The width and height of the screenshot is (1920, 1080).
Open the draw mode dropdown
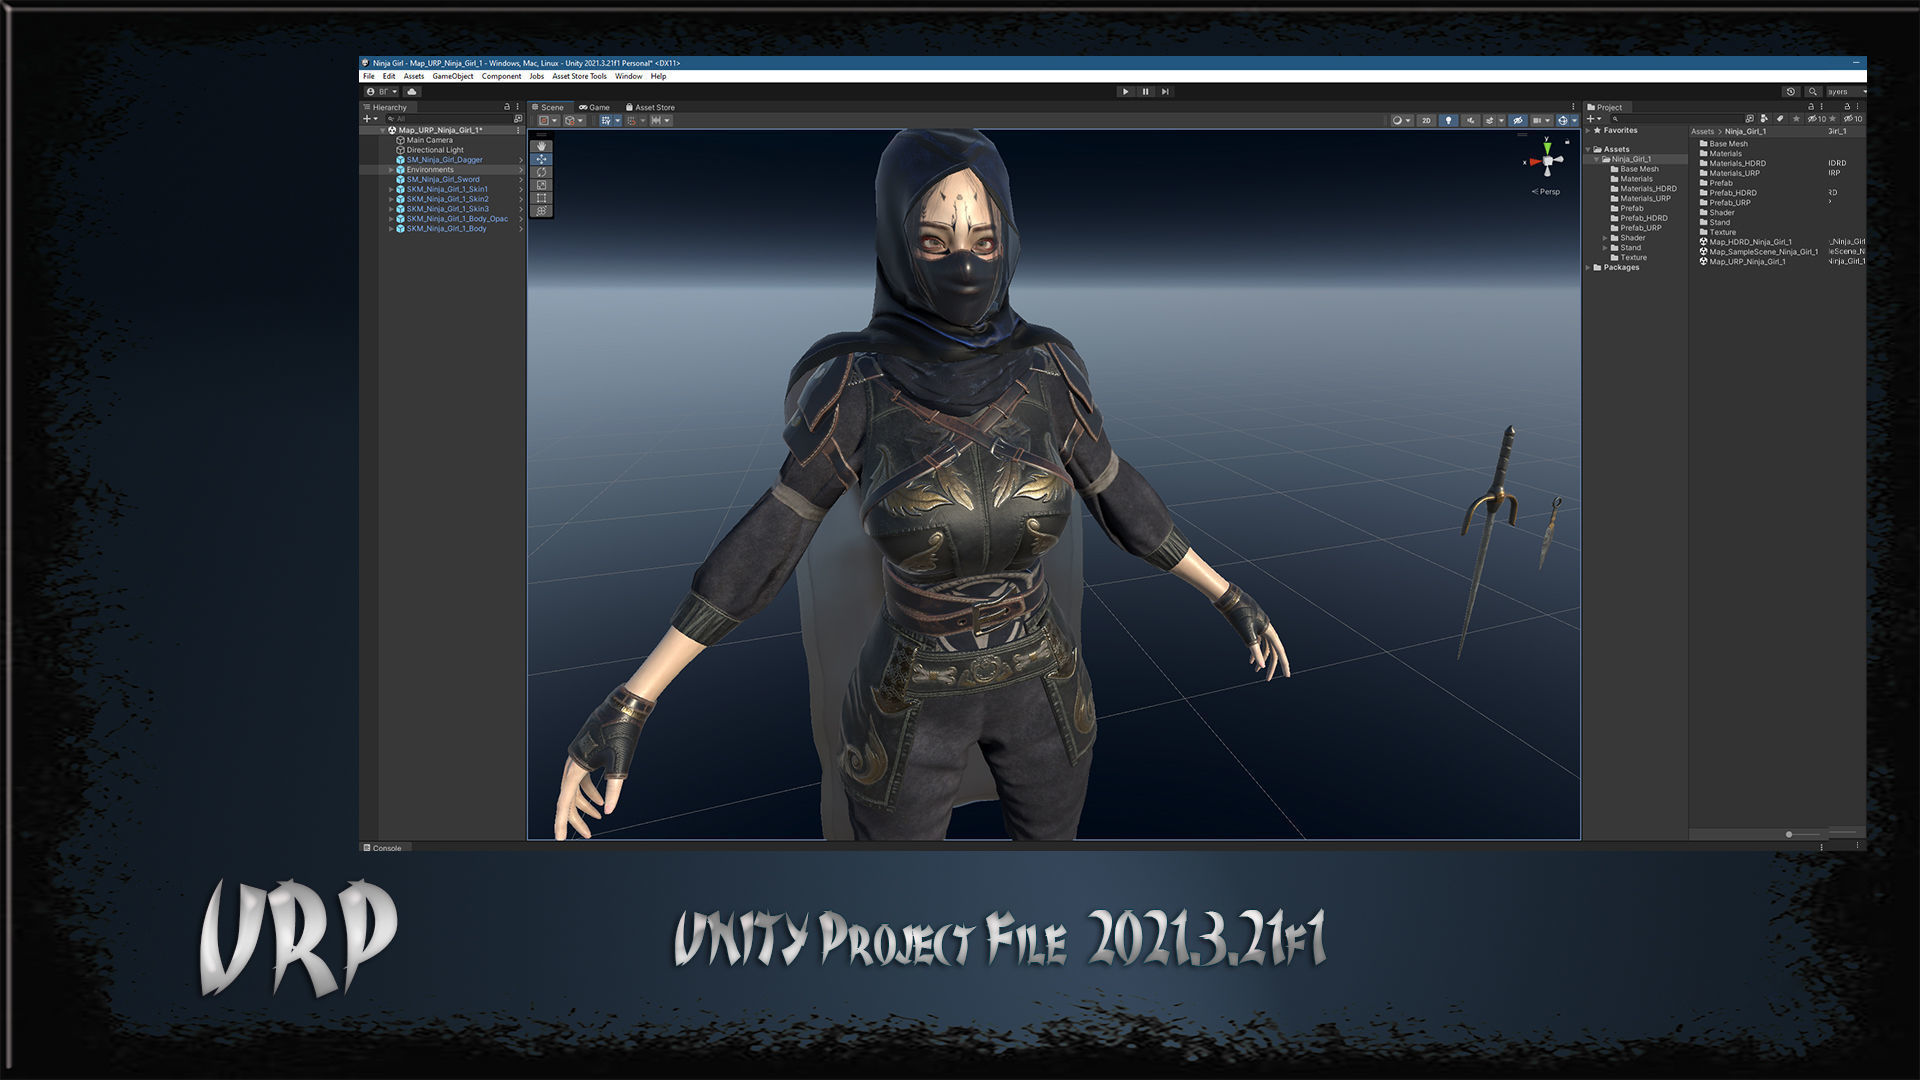(1402, 120)
